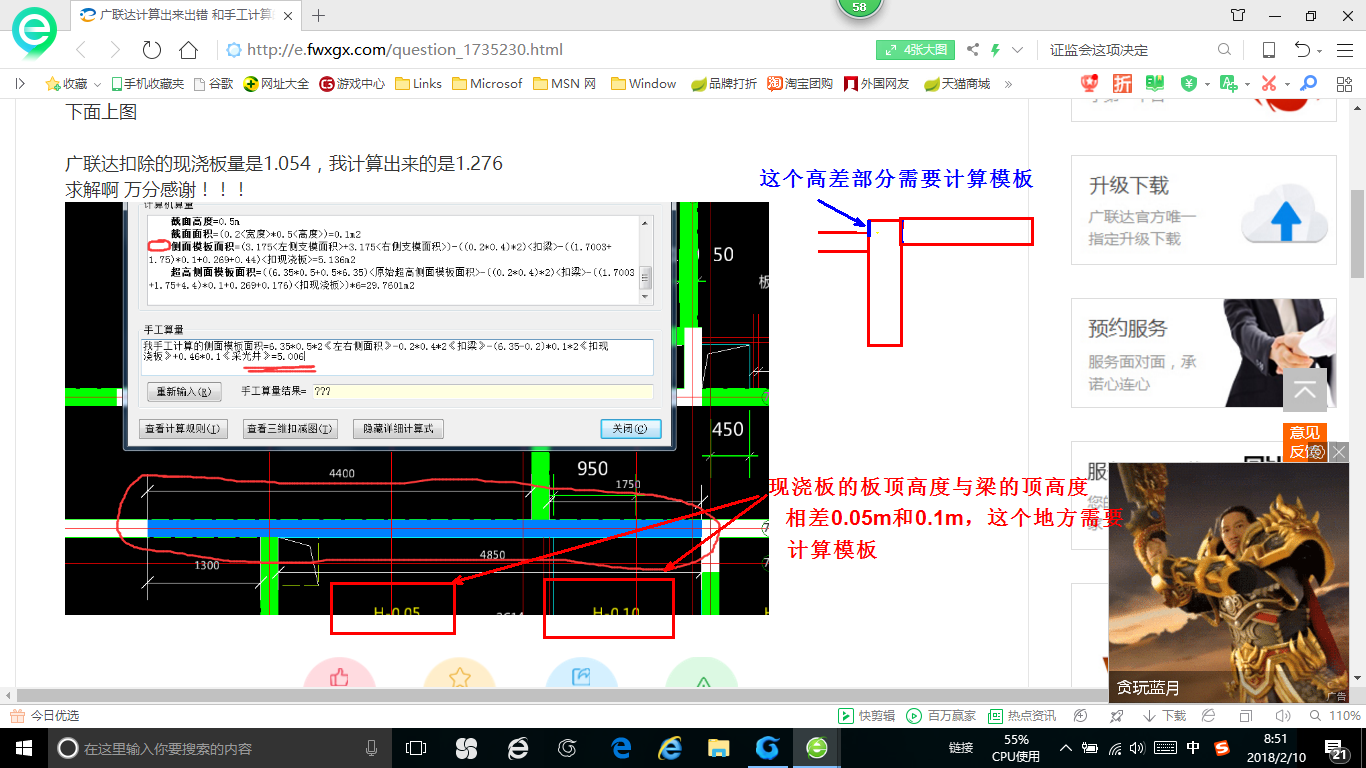The width and height of the screenshot is (1366, 768).
Task: Click the share icon in address bar
Action: (973, 50)
